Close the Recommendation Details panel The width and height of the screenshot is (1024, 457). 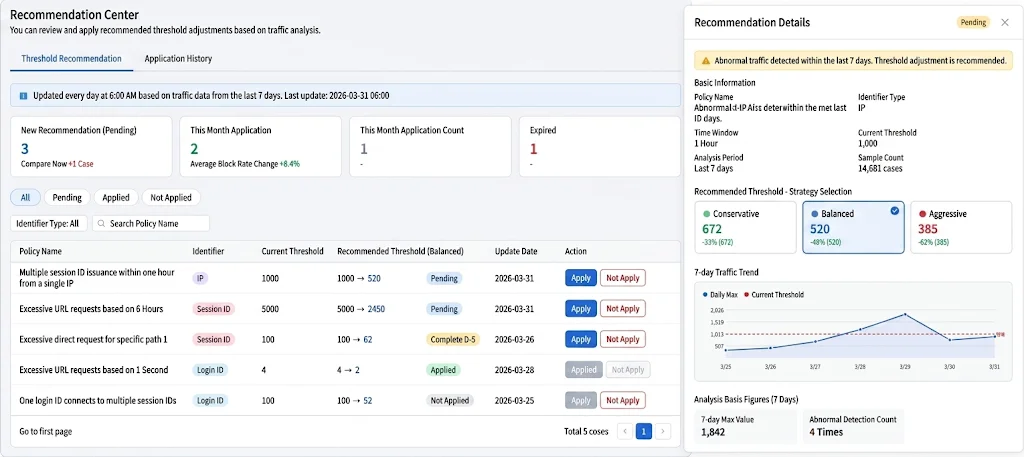click(x=1004, y=22)
